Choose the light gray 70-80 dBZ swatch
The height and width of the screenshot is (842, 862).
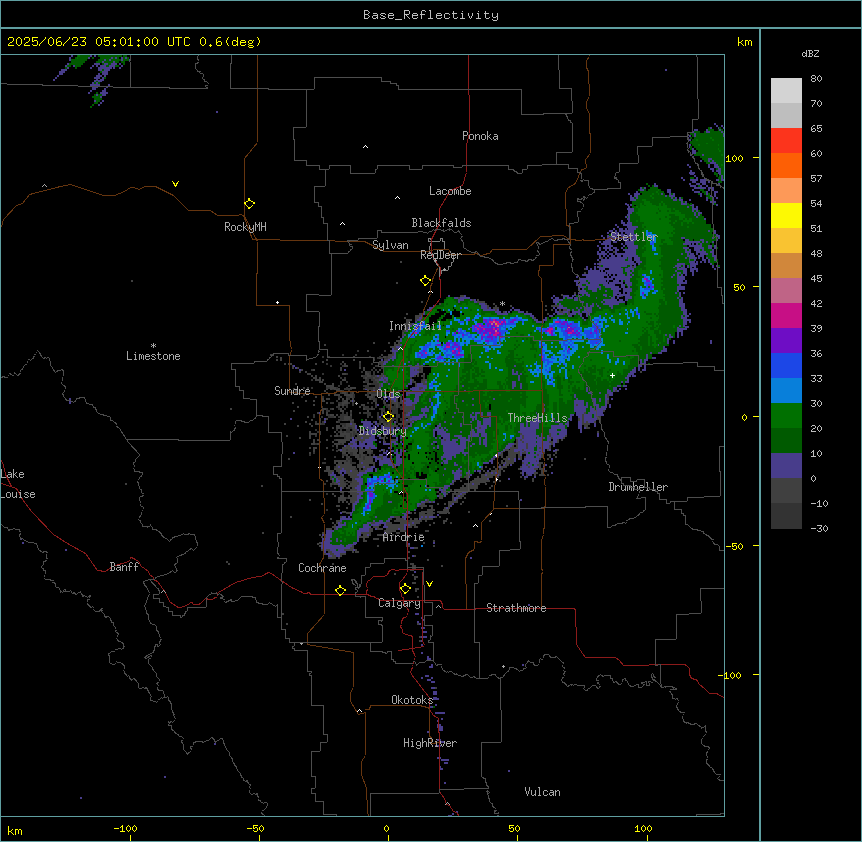[x=786, y=91]
